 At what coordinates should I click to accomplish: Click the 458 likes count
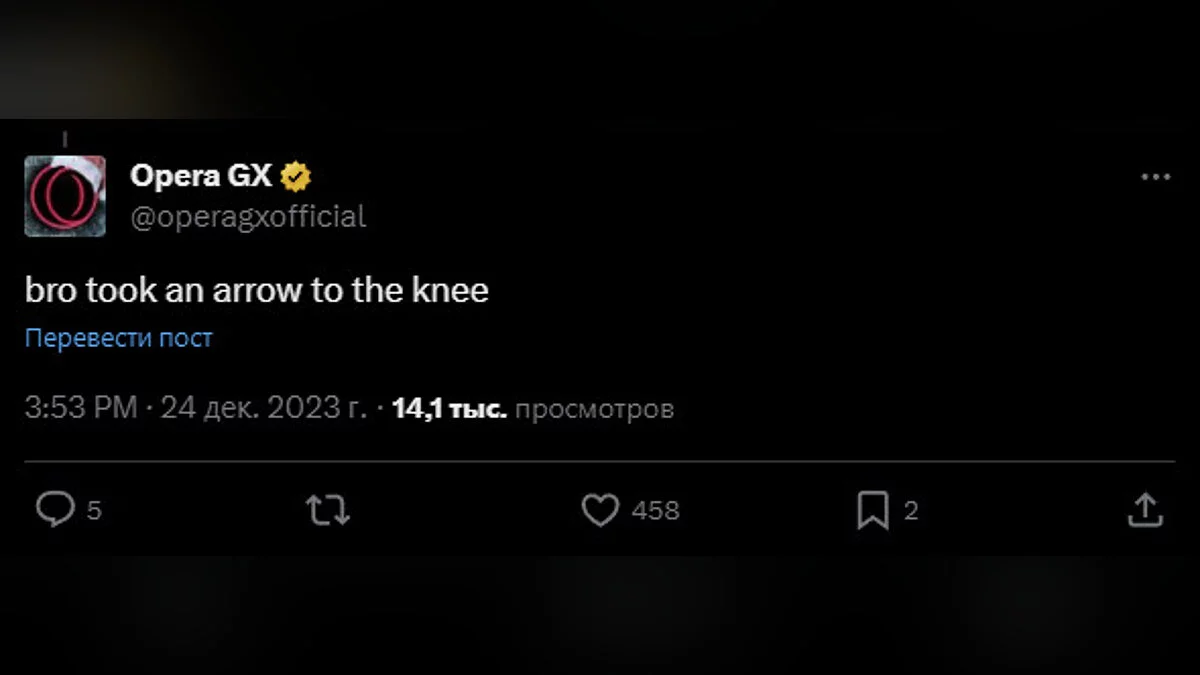coord(656,511)
